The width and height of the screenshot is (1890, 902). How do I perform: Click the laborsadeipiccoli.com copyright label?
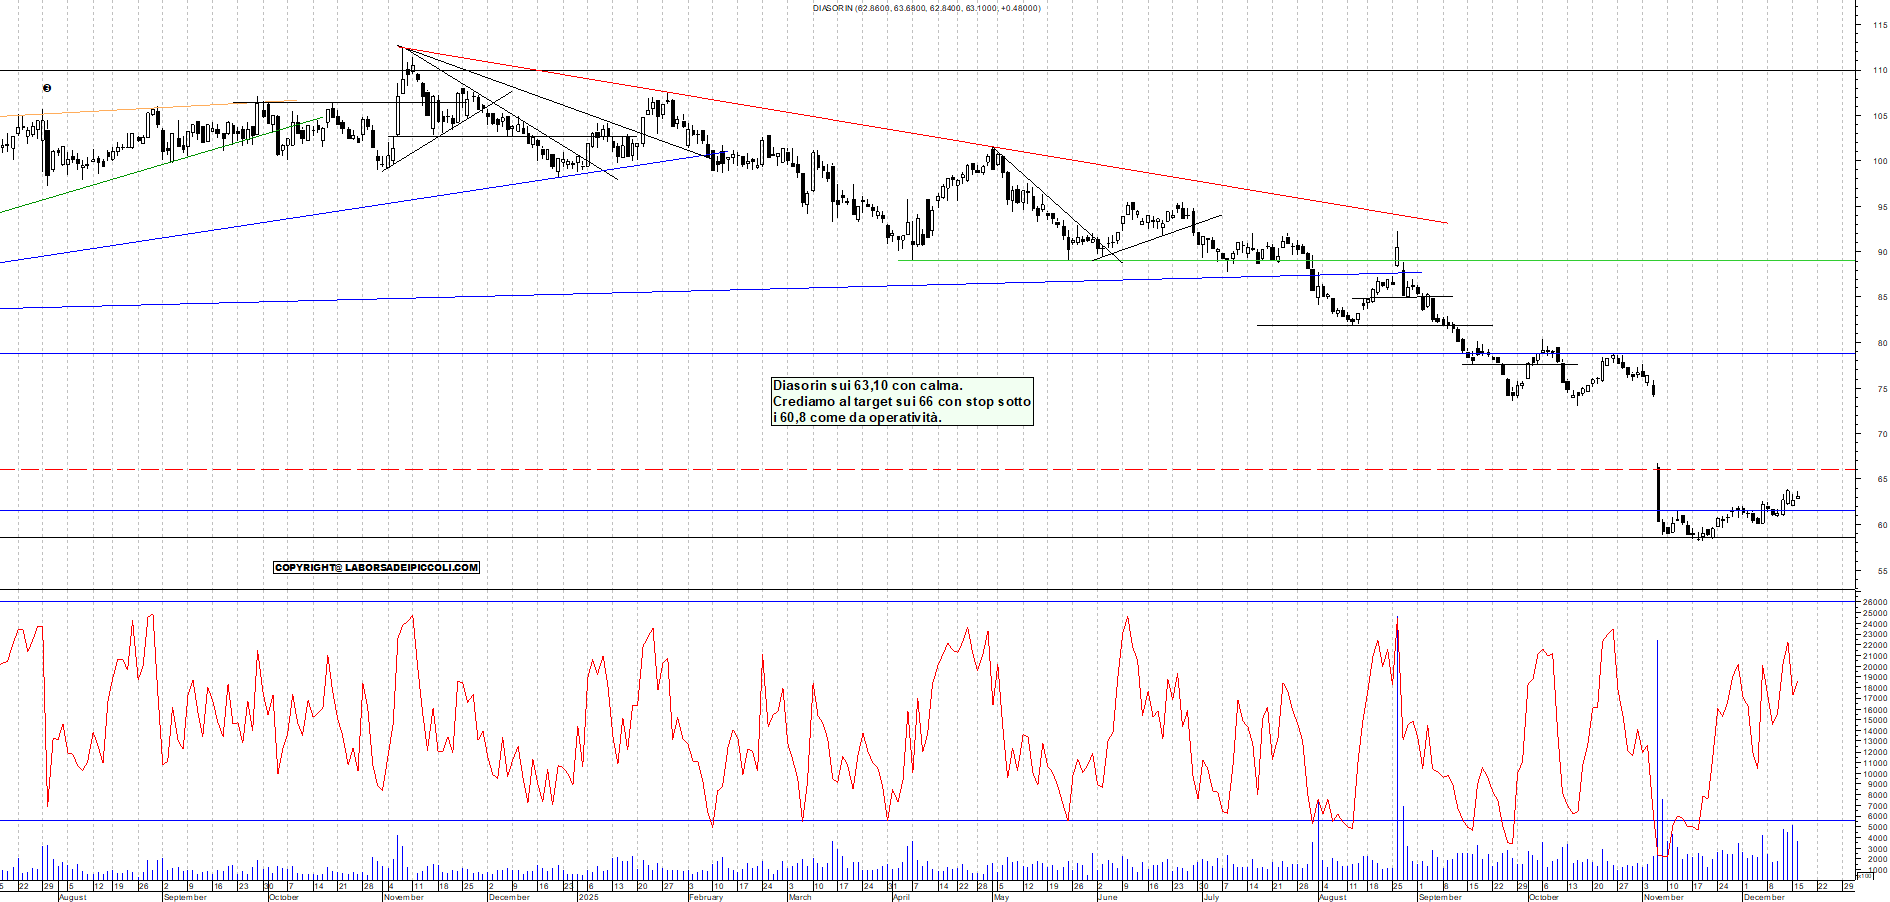[x=376, y=567]
